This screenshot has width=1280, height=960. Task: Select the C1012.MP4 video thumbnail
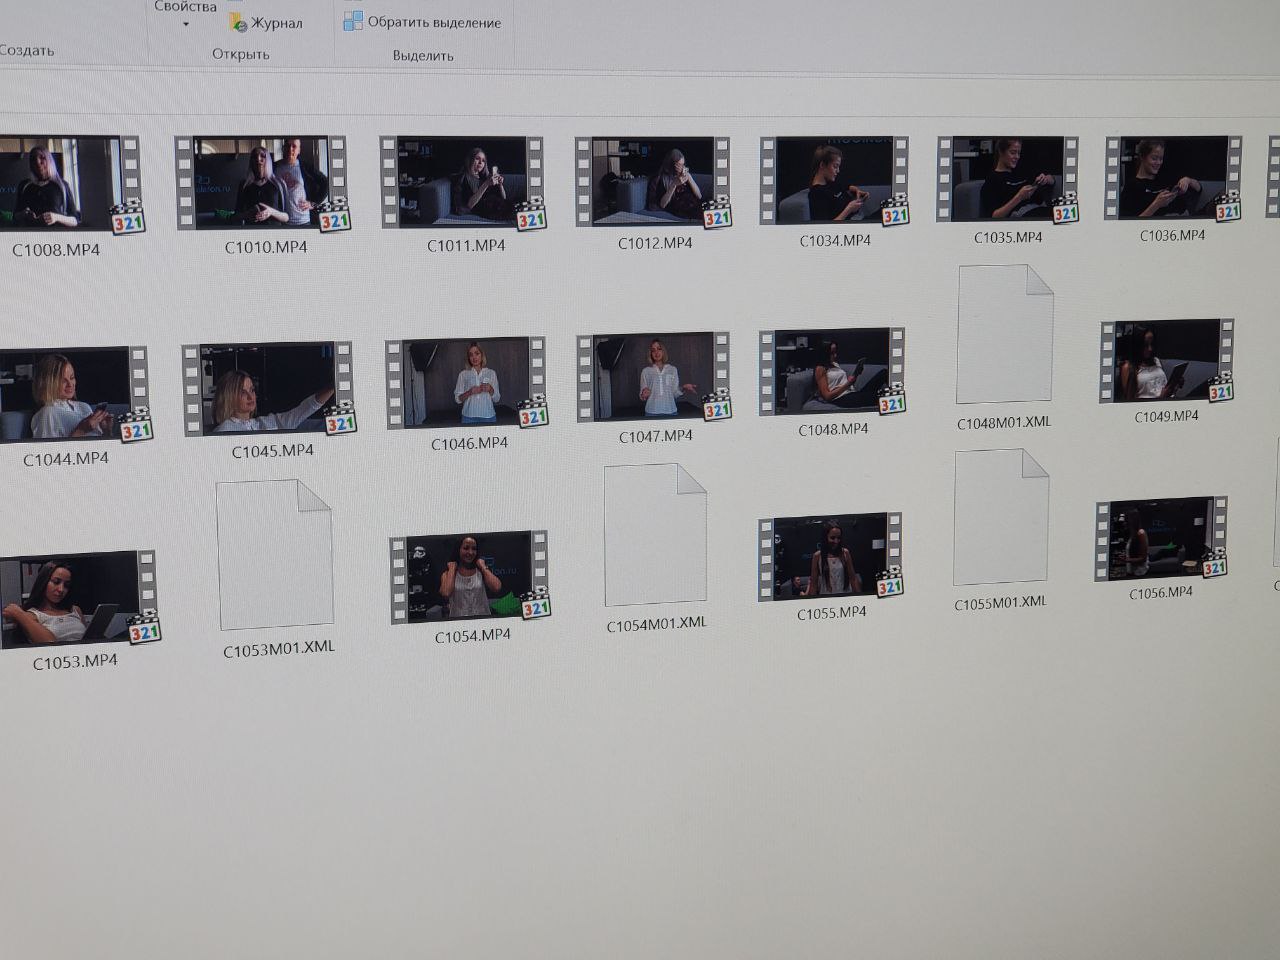pyautogui.click(x=653, y=181)
